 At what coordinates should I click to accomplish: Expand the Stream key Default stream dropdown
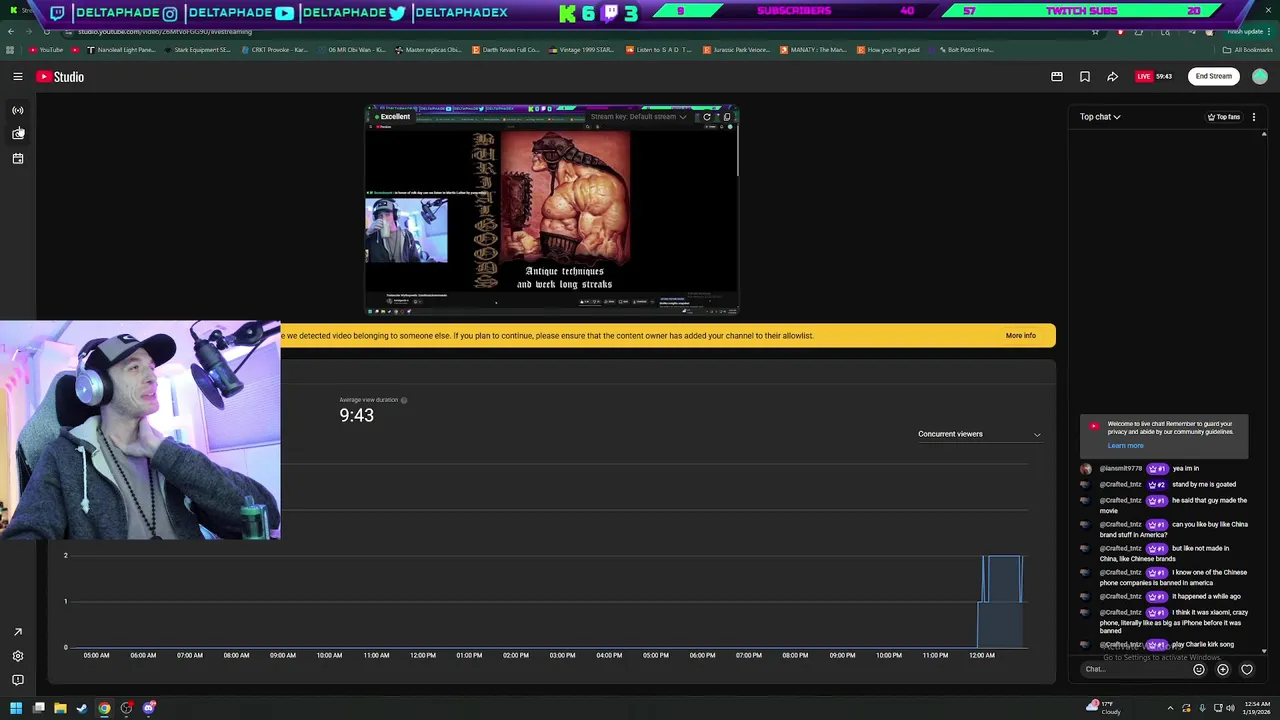[638, 117]
